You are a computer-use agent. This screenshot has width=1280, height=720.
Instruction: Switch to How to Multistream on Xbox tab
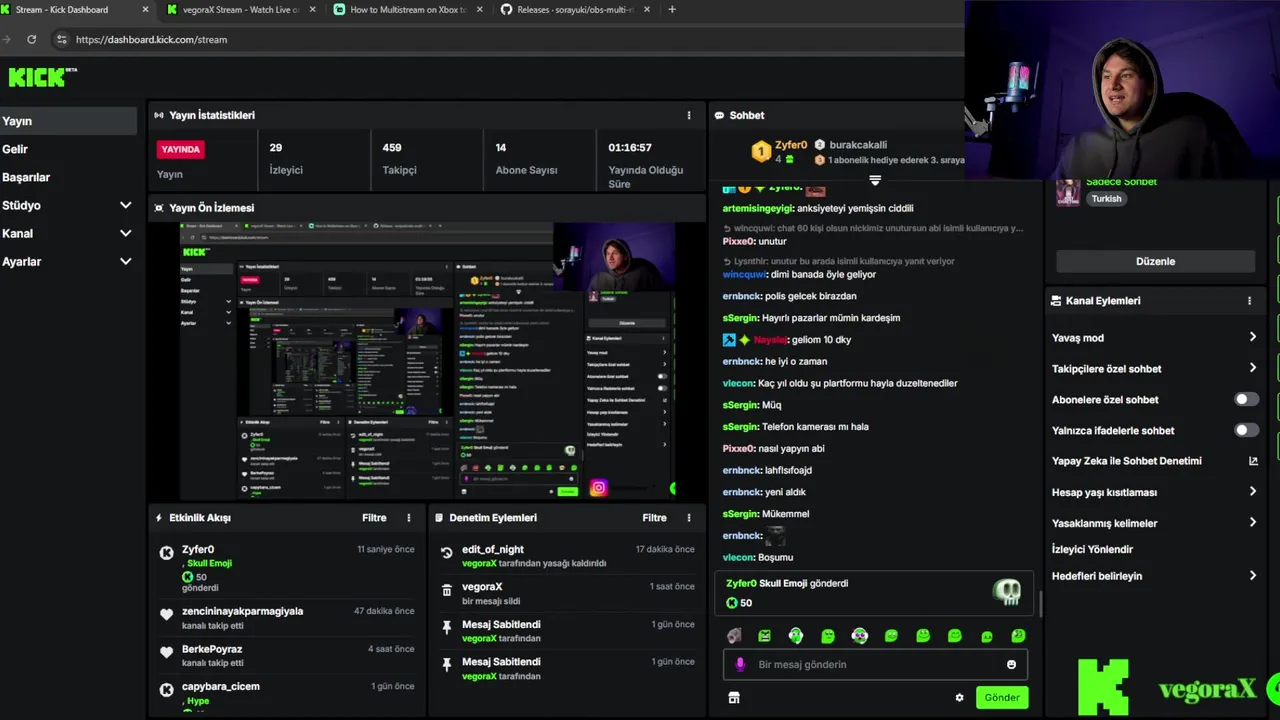point(407,10)
